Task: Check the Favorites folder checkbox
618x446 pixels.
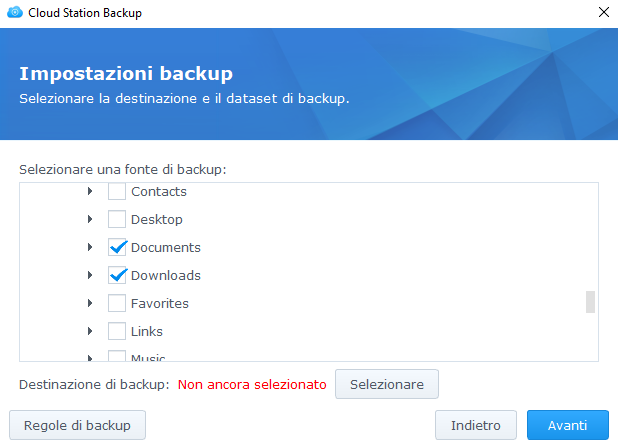Action: pos(117,303)
